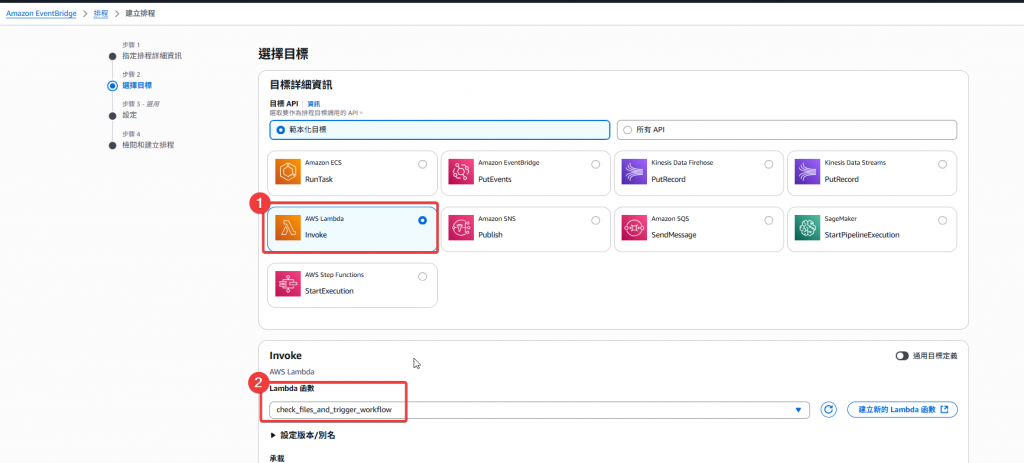Go to step 3 設定
The width and height of the screenshot is (1024, 463).
point(129,115)
